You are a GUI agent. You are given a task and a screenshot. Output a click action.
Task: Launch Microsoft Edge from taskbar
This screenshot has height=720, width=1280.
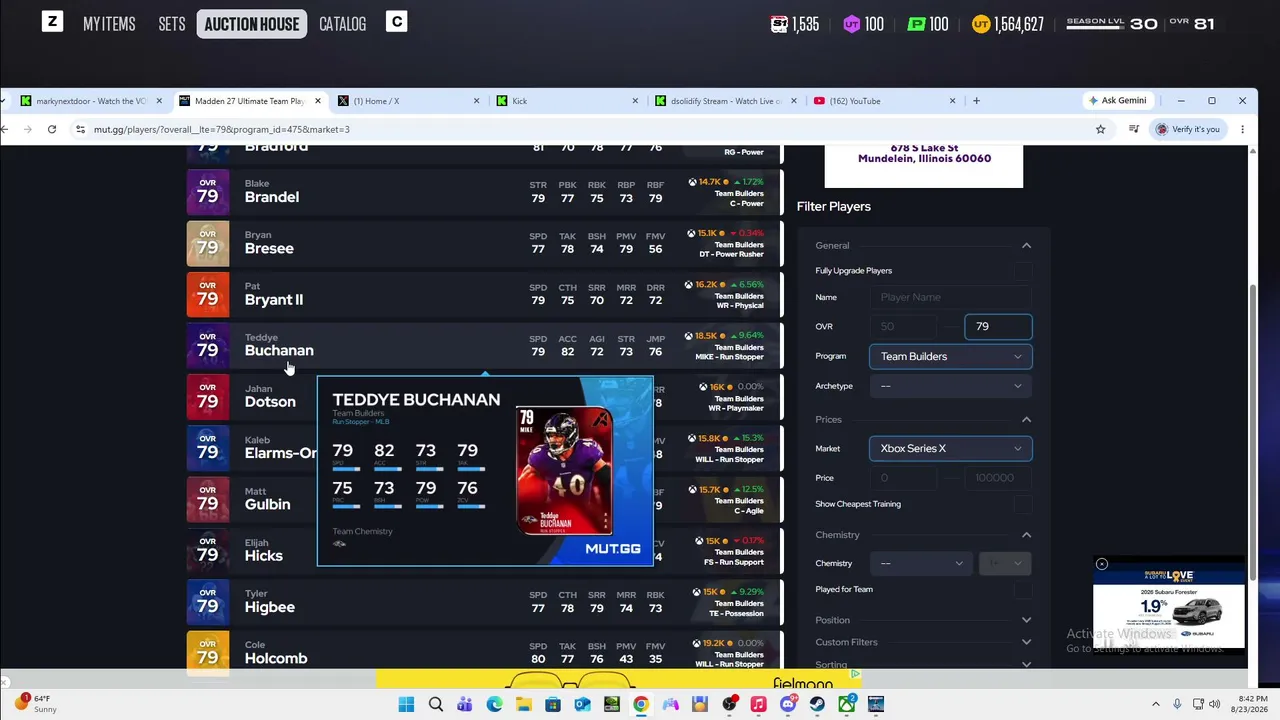pyautogui.click(x=494, y=705)
